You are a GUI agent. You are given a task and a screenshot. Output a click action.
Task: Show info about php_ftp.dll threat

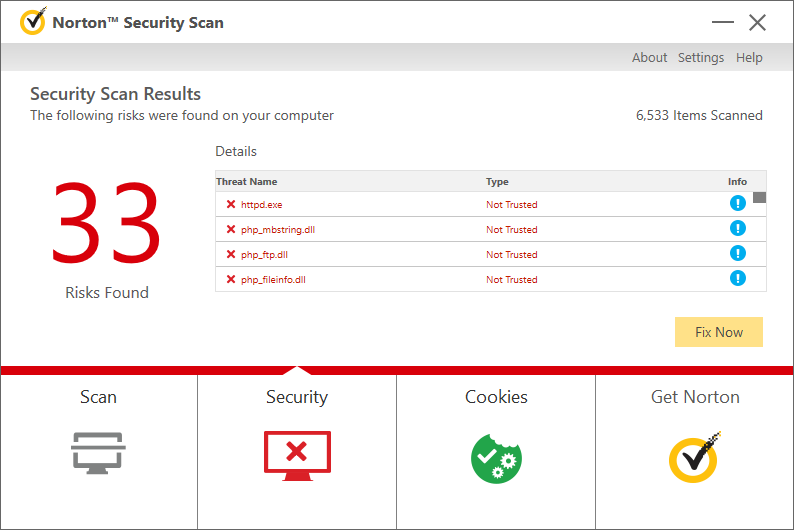click(738, 254)
